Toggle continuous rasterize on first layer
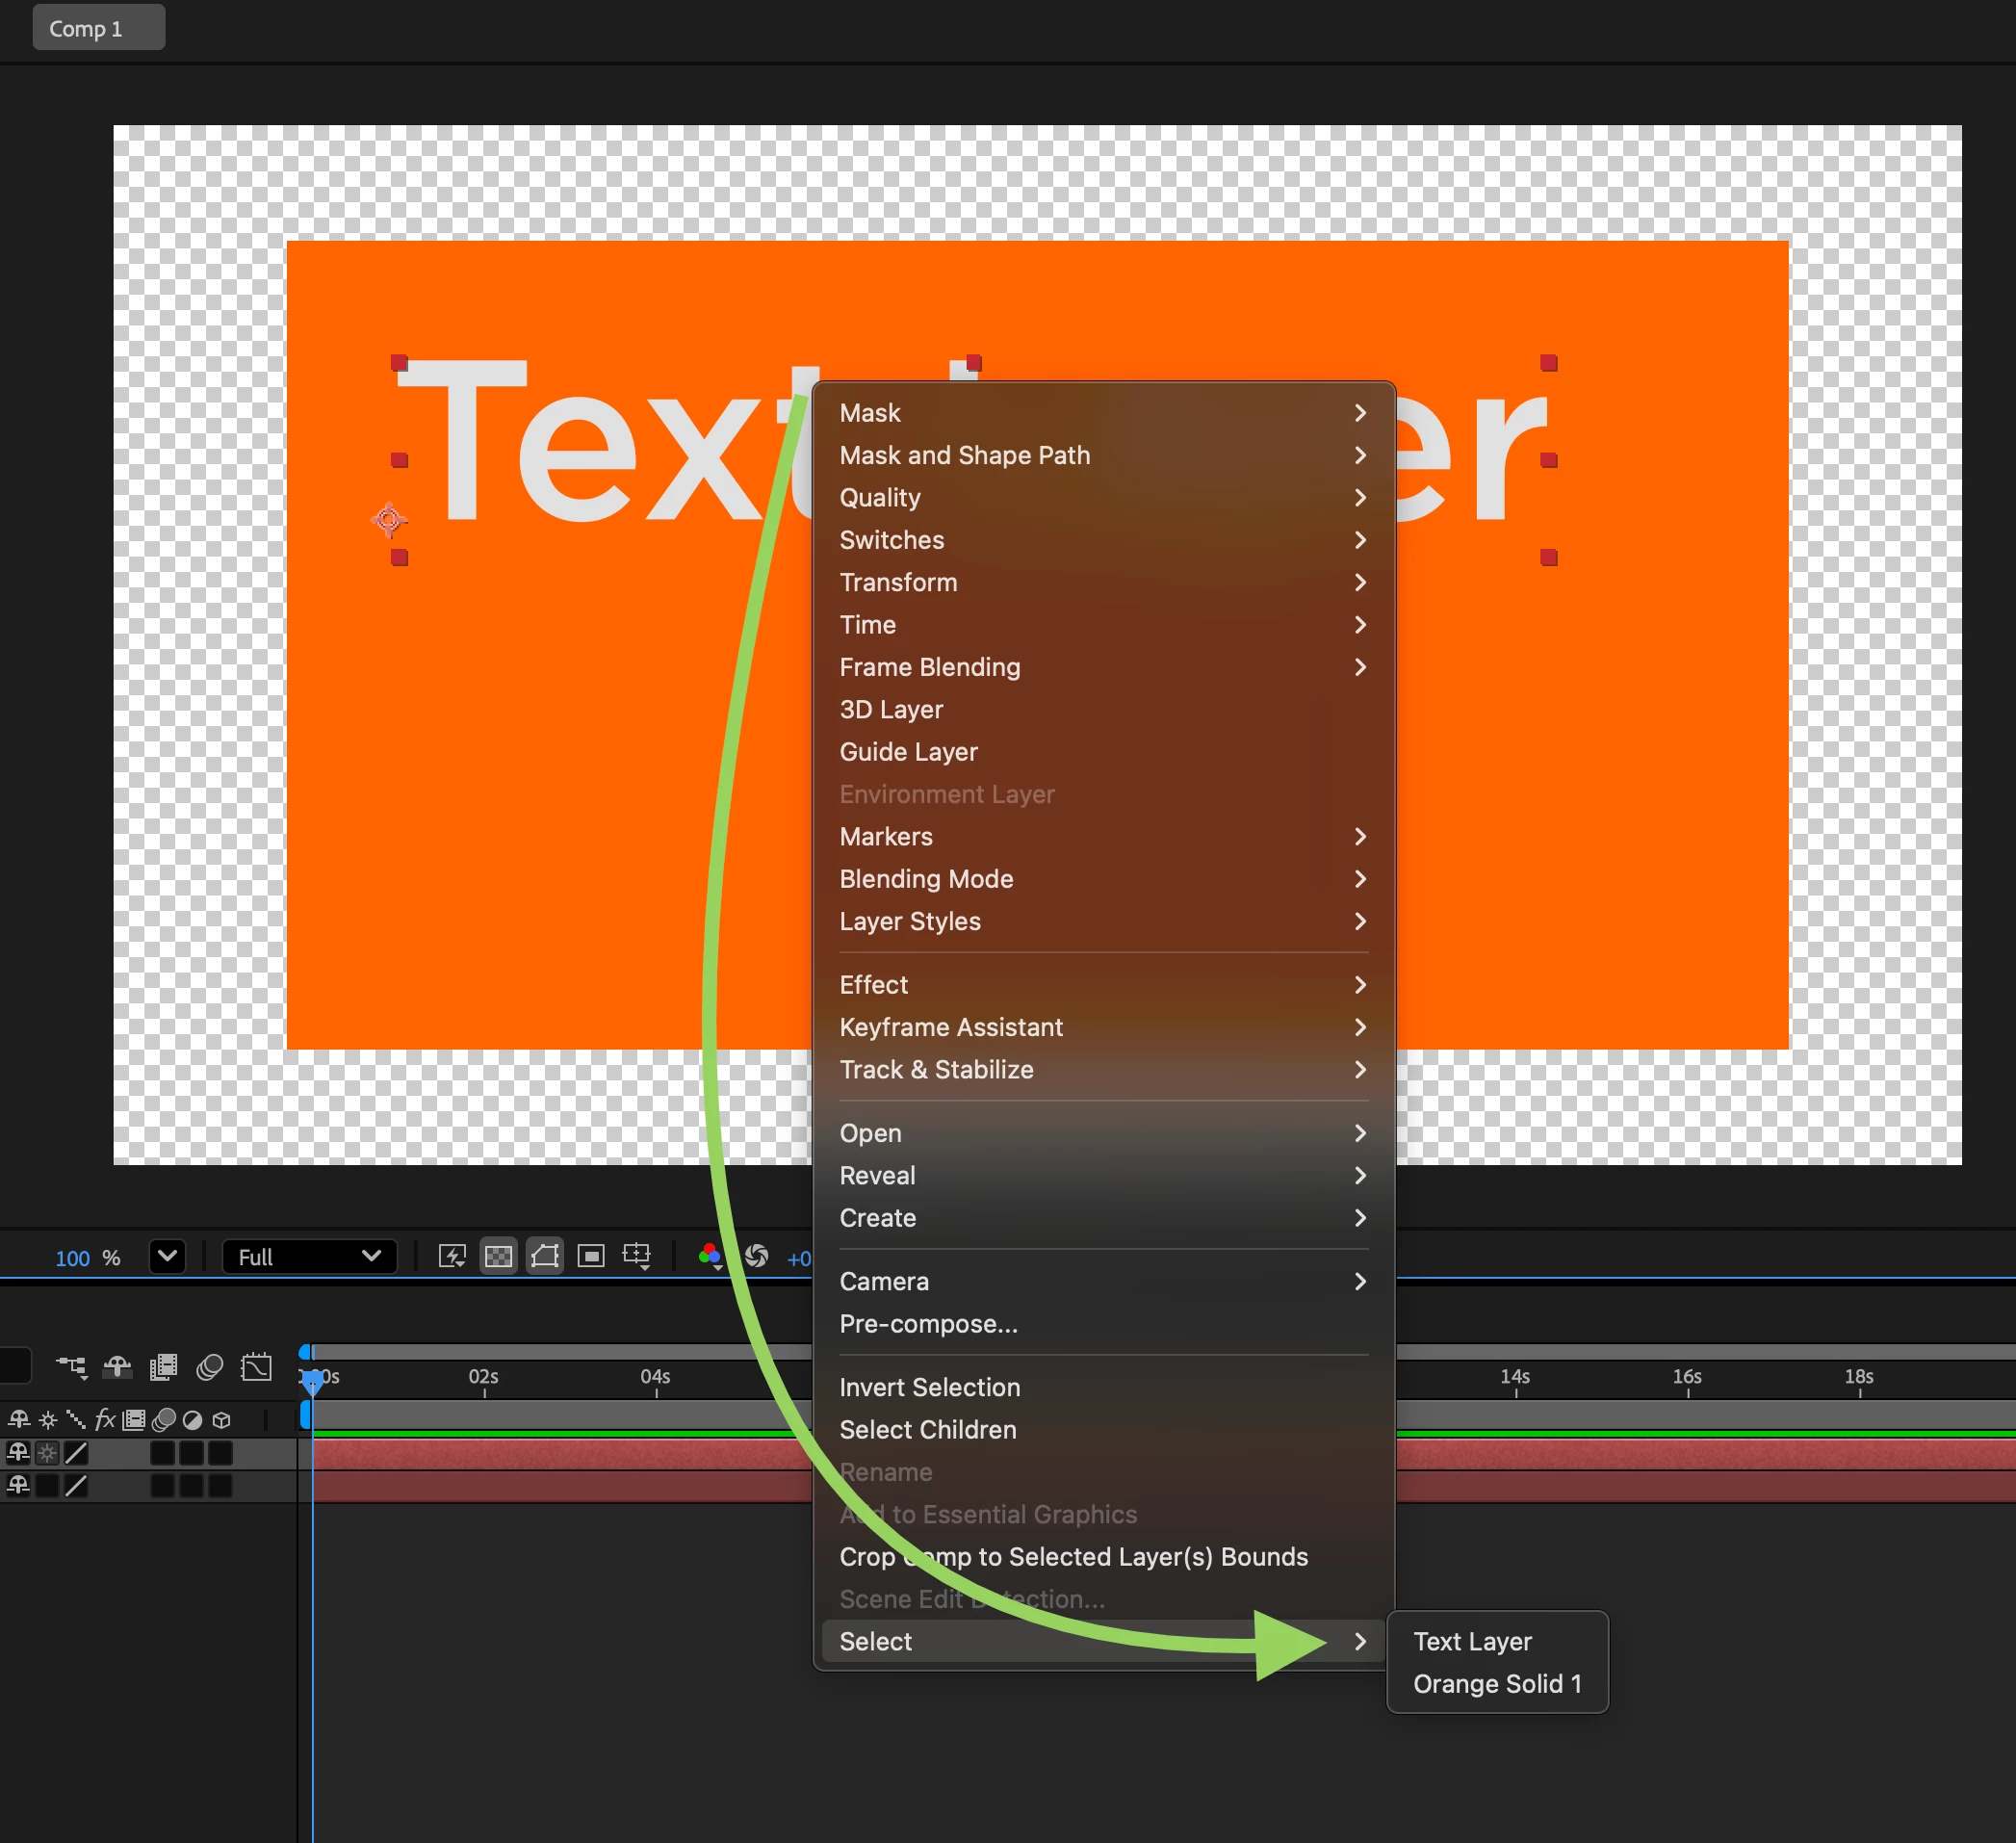 coord(47,1452)
